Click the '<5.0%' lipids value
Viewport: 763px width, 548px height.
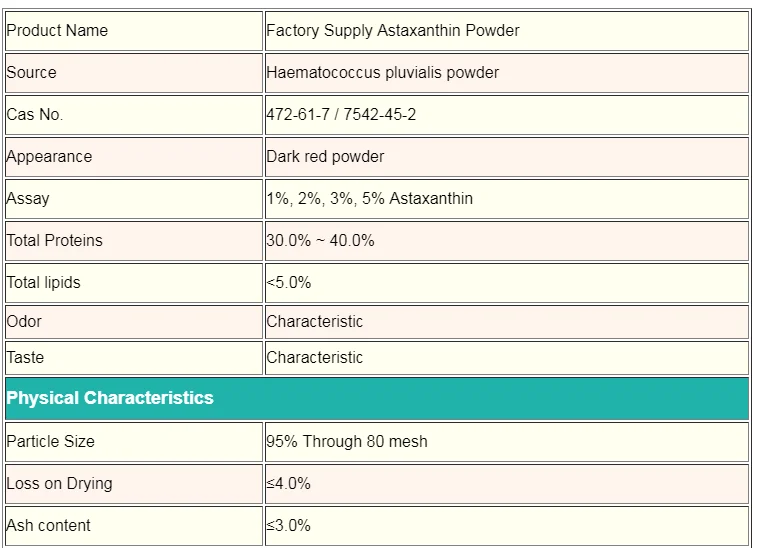coord(289,282)
